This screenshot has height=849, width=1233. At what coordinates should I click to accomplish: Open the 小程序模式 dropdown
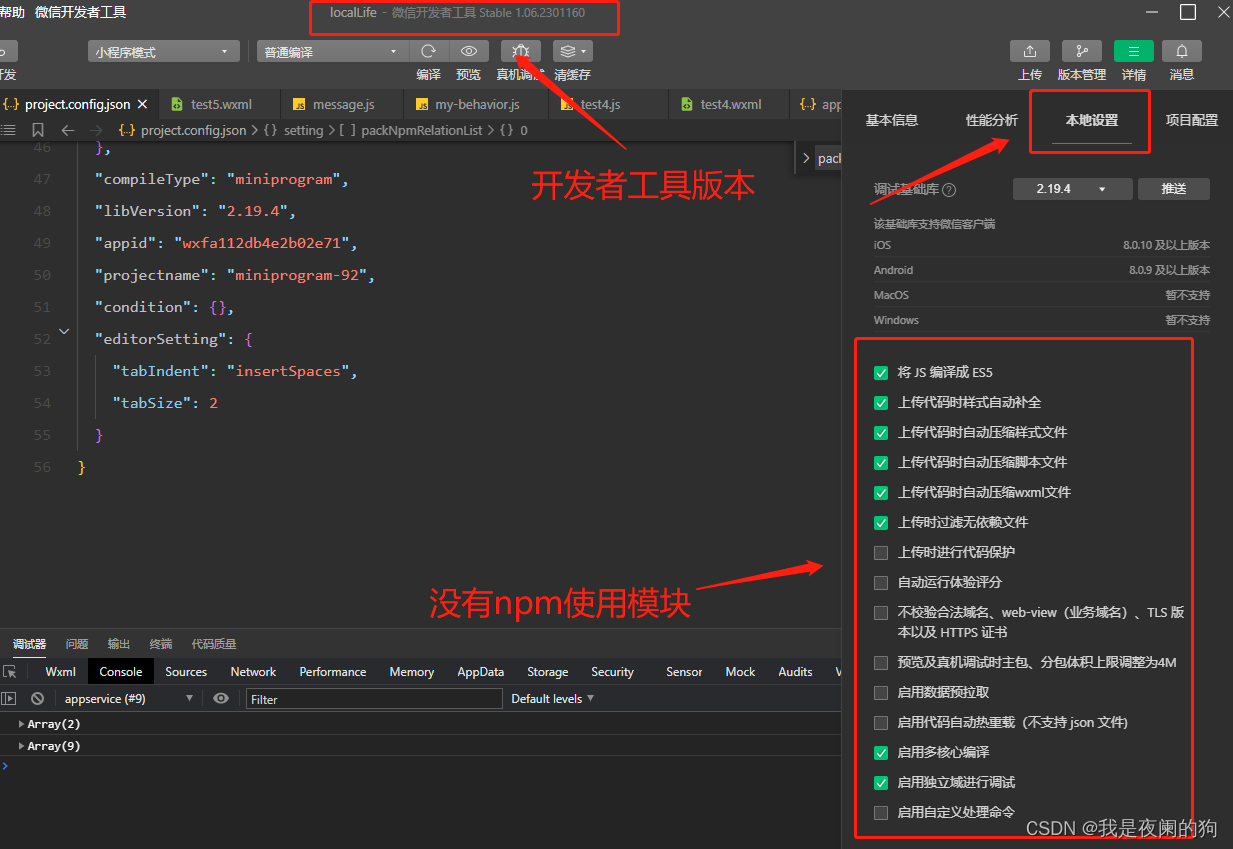coord(163,52)
